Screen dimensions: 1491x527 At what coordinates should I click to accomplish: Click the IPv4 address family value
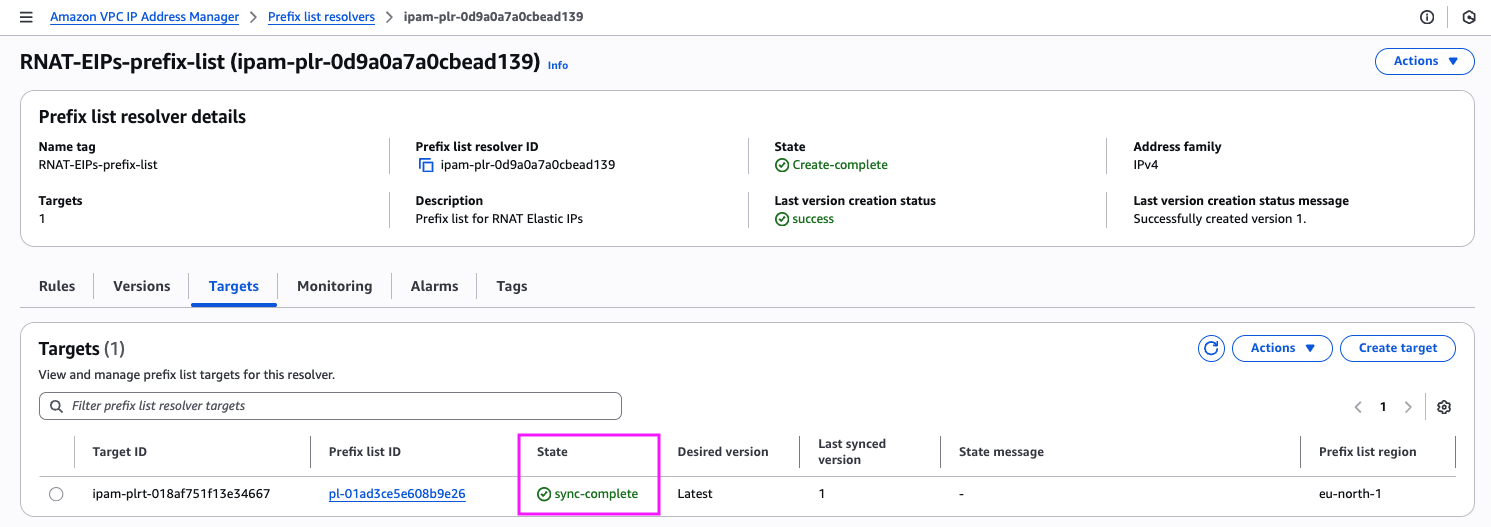pyautogui.click(x=1146, y=165)
